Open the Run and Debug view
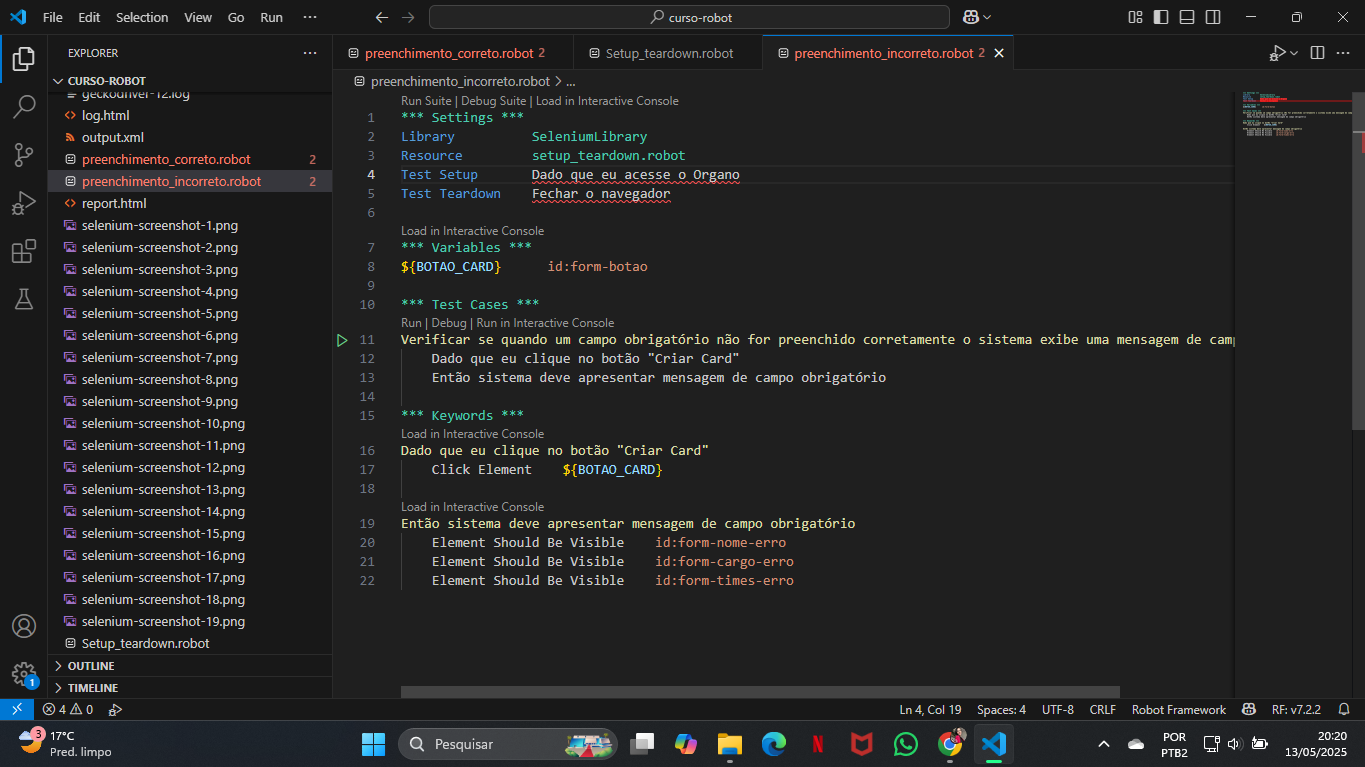 (x=24, y=203)
